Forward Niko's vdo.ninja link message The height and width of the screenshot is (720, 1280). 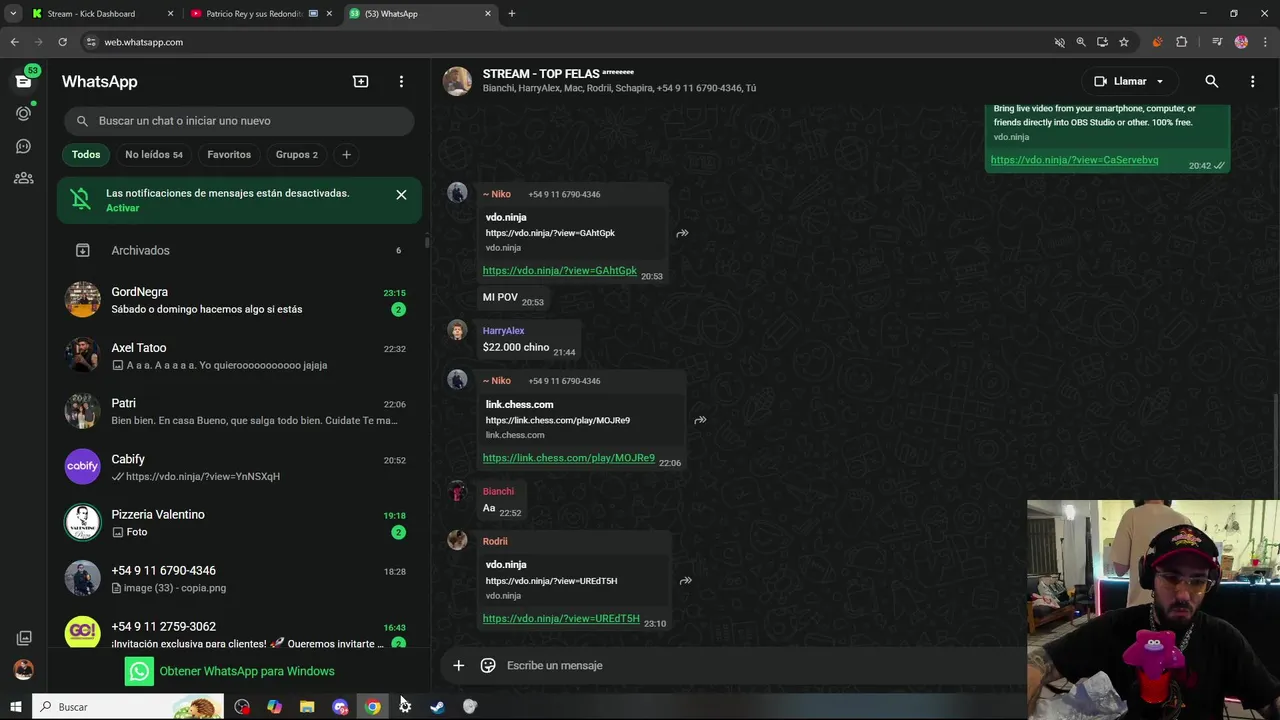tap(682, 233)
